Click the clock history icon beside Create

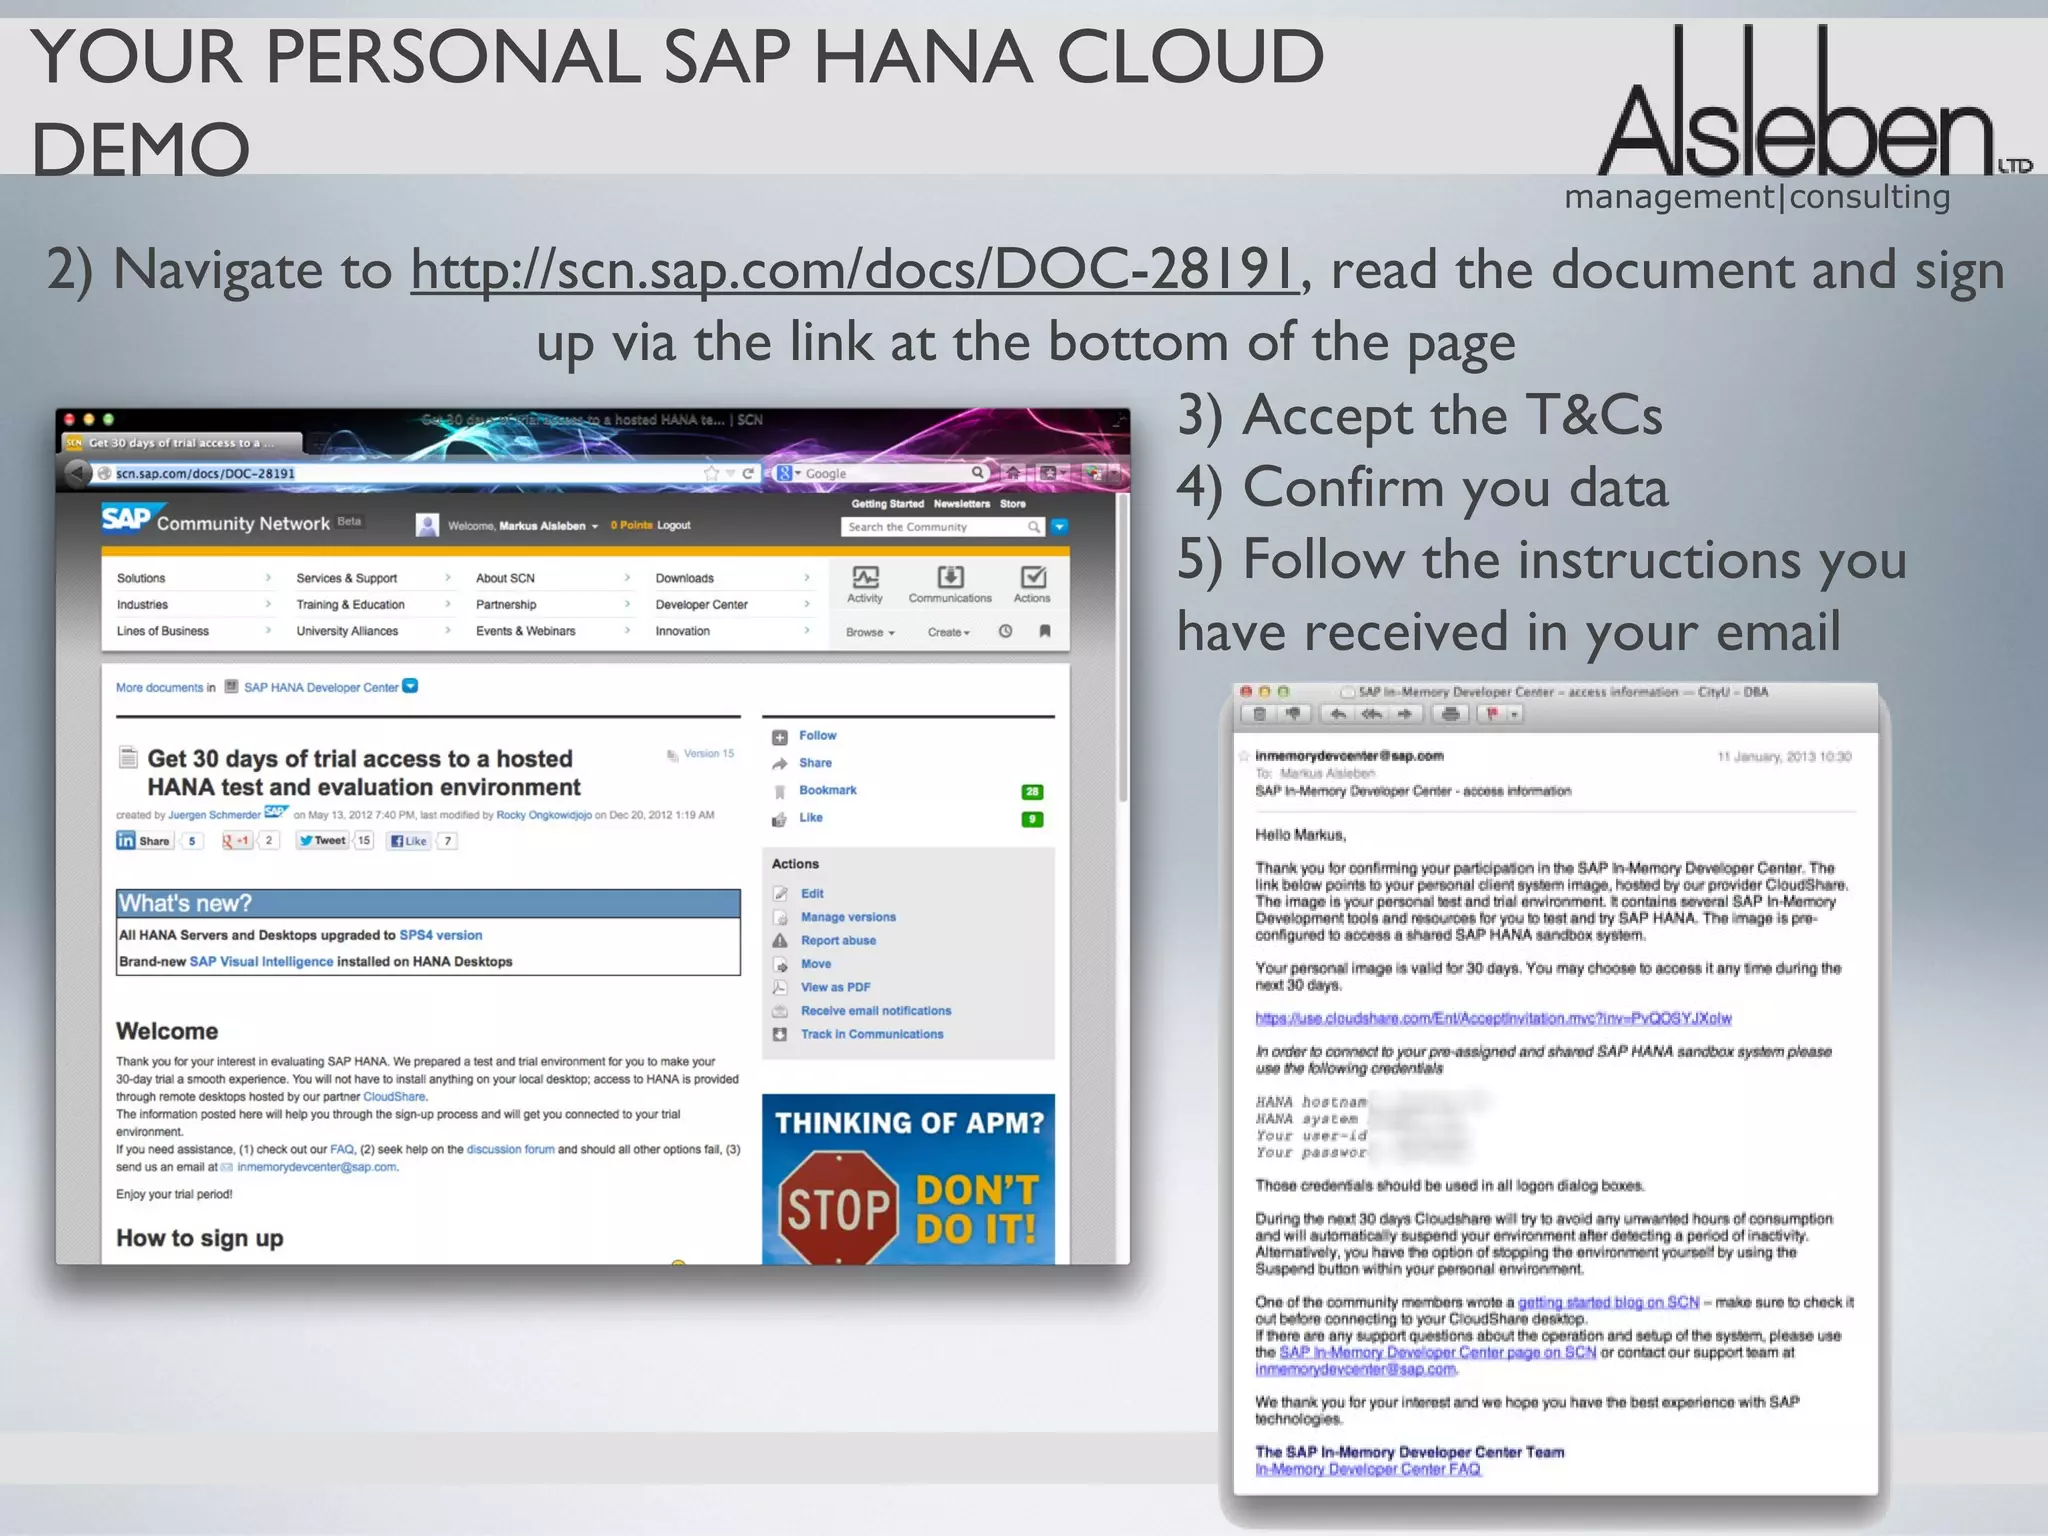[1006, 631]
